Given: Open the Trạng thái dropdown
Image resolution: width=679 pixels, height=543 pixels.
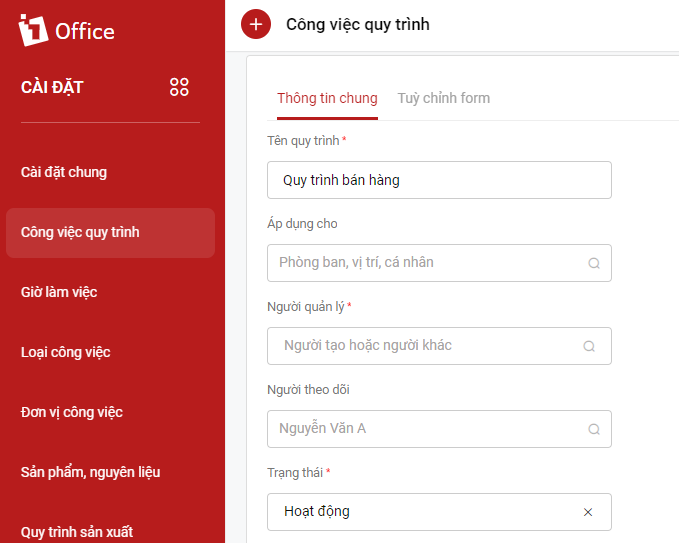Looking at the screenshot, I should 439,512.
